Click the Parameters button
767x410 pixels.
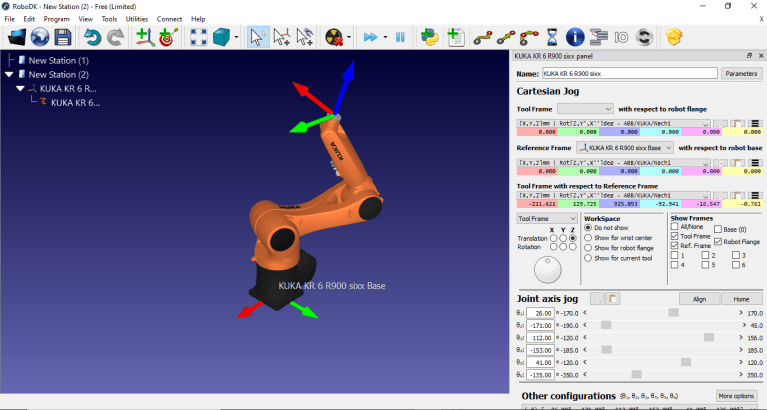(x=740, y=73)
